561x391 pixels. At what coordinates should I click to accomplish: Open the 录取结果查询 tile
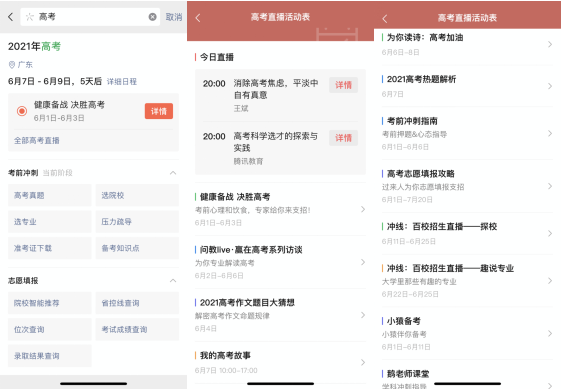point(50,356)
